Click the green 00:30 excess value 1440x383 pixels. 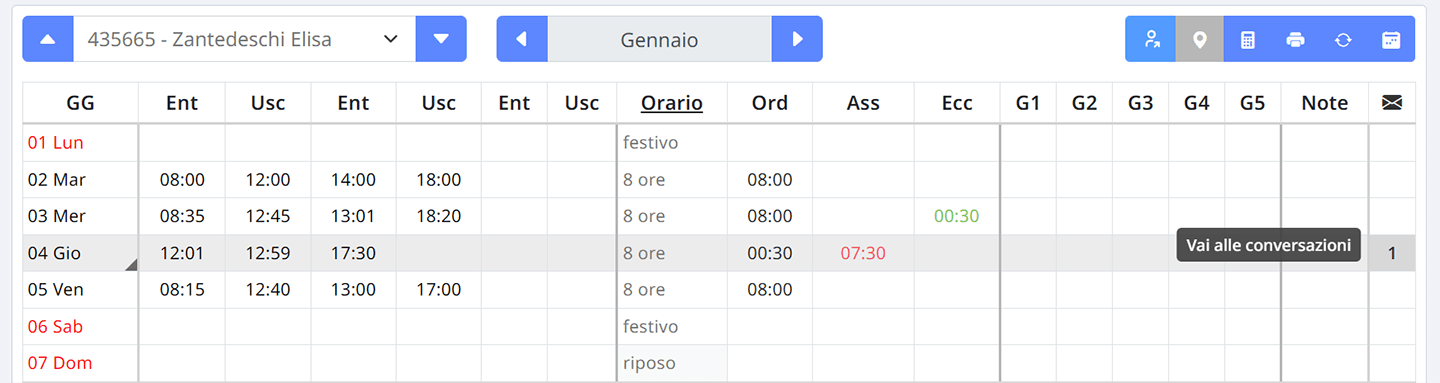(x=957, y=216)
